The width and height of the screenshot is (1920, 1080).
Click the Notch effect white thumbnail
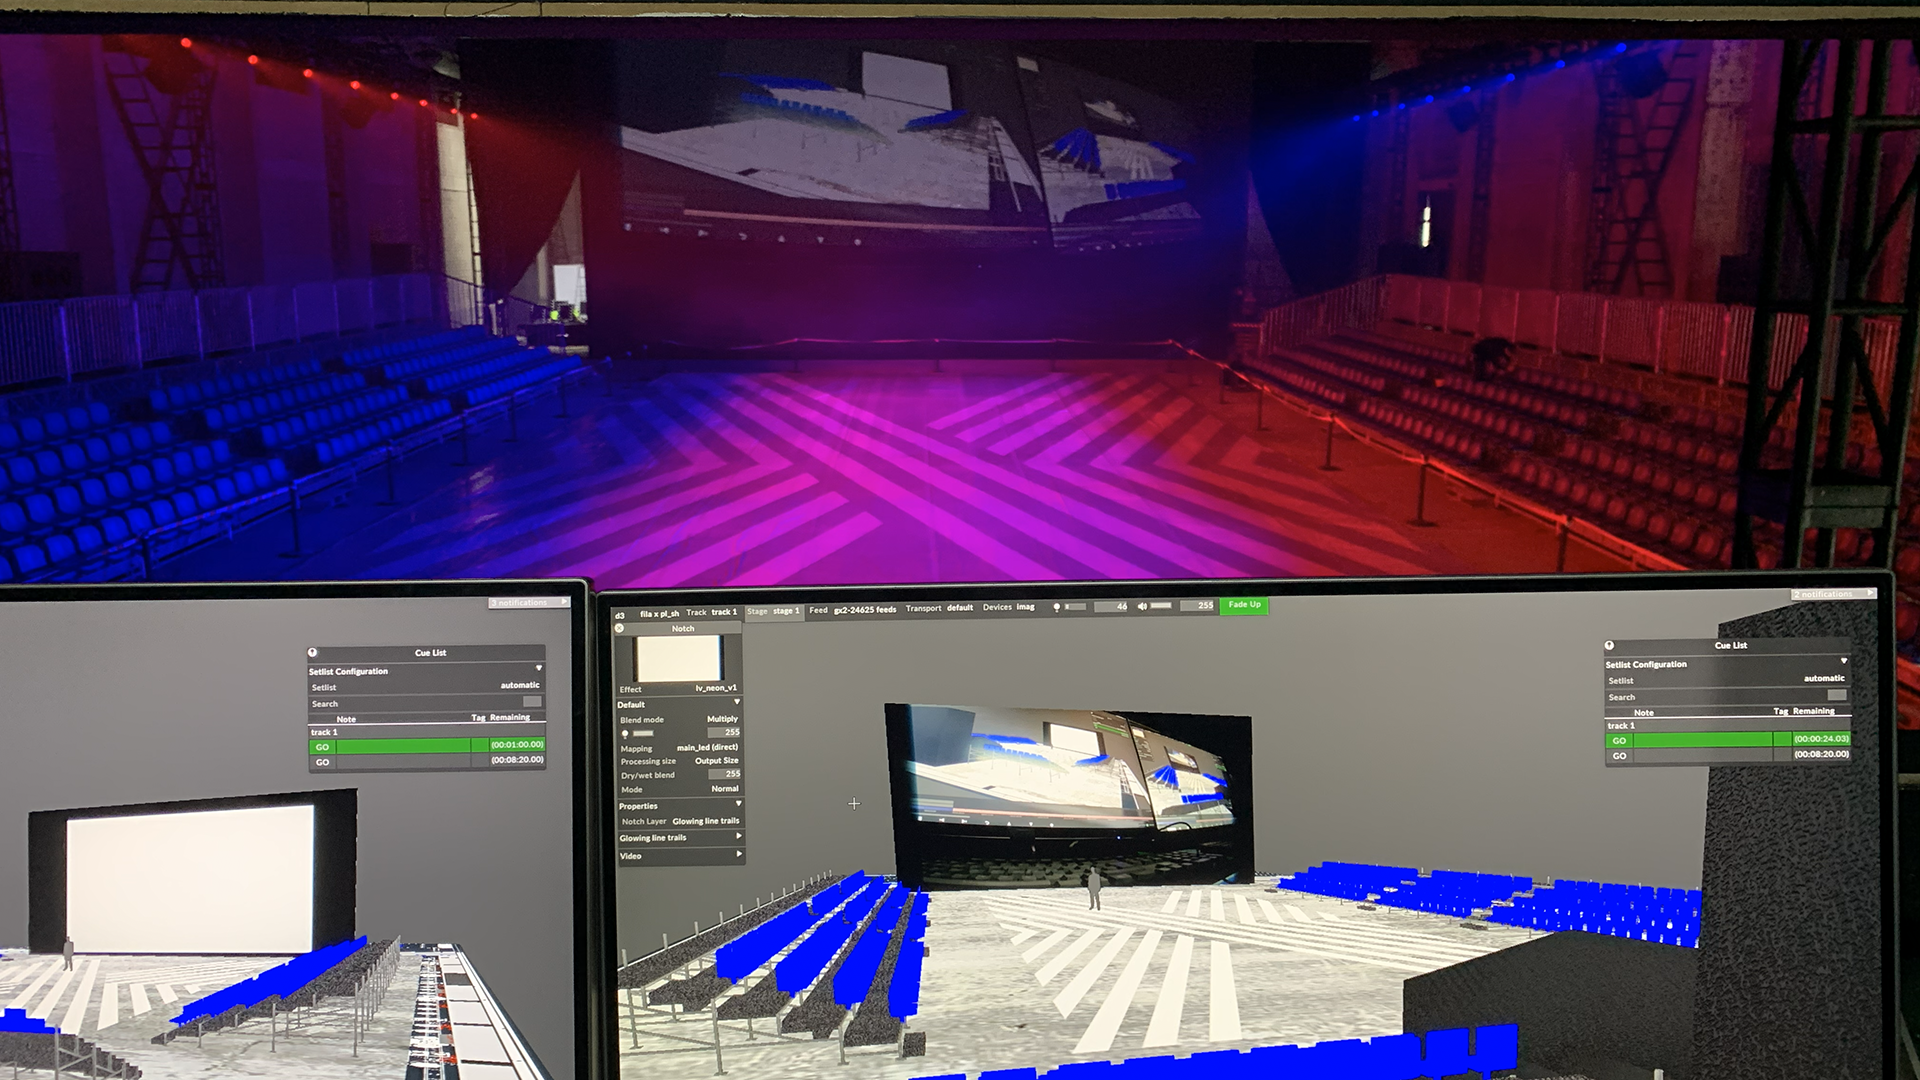point(679,659)
